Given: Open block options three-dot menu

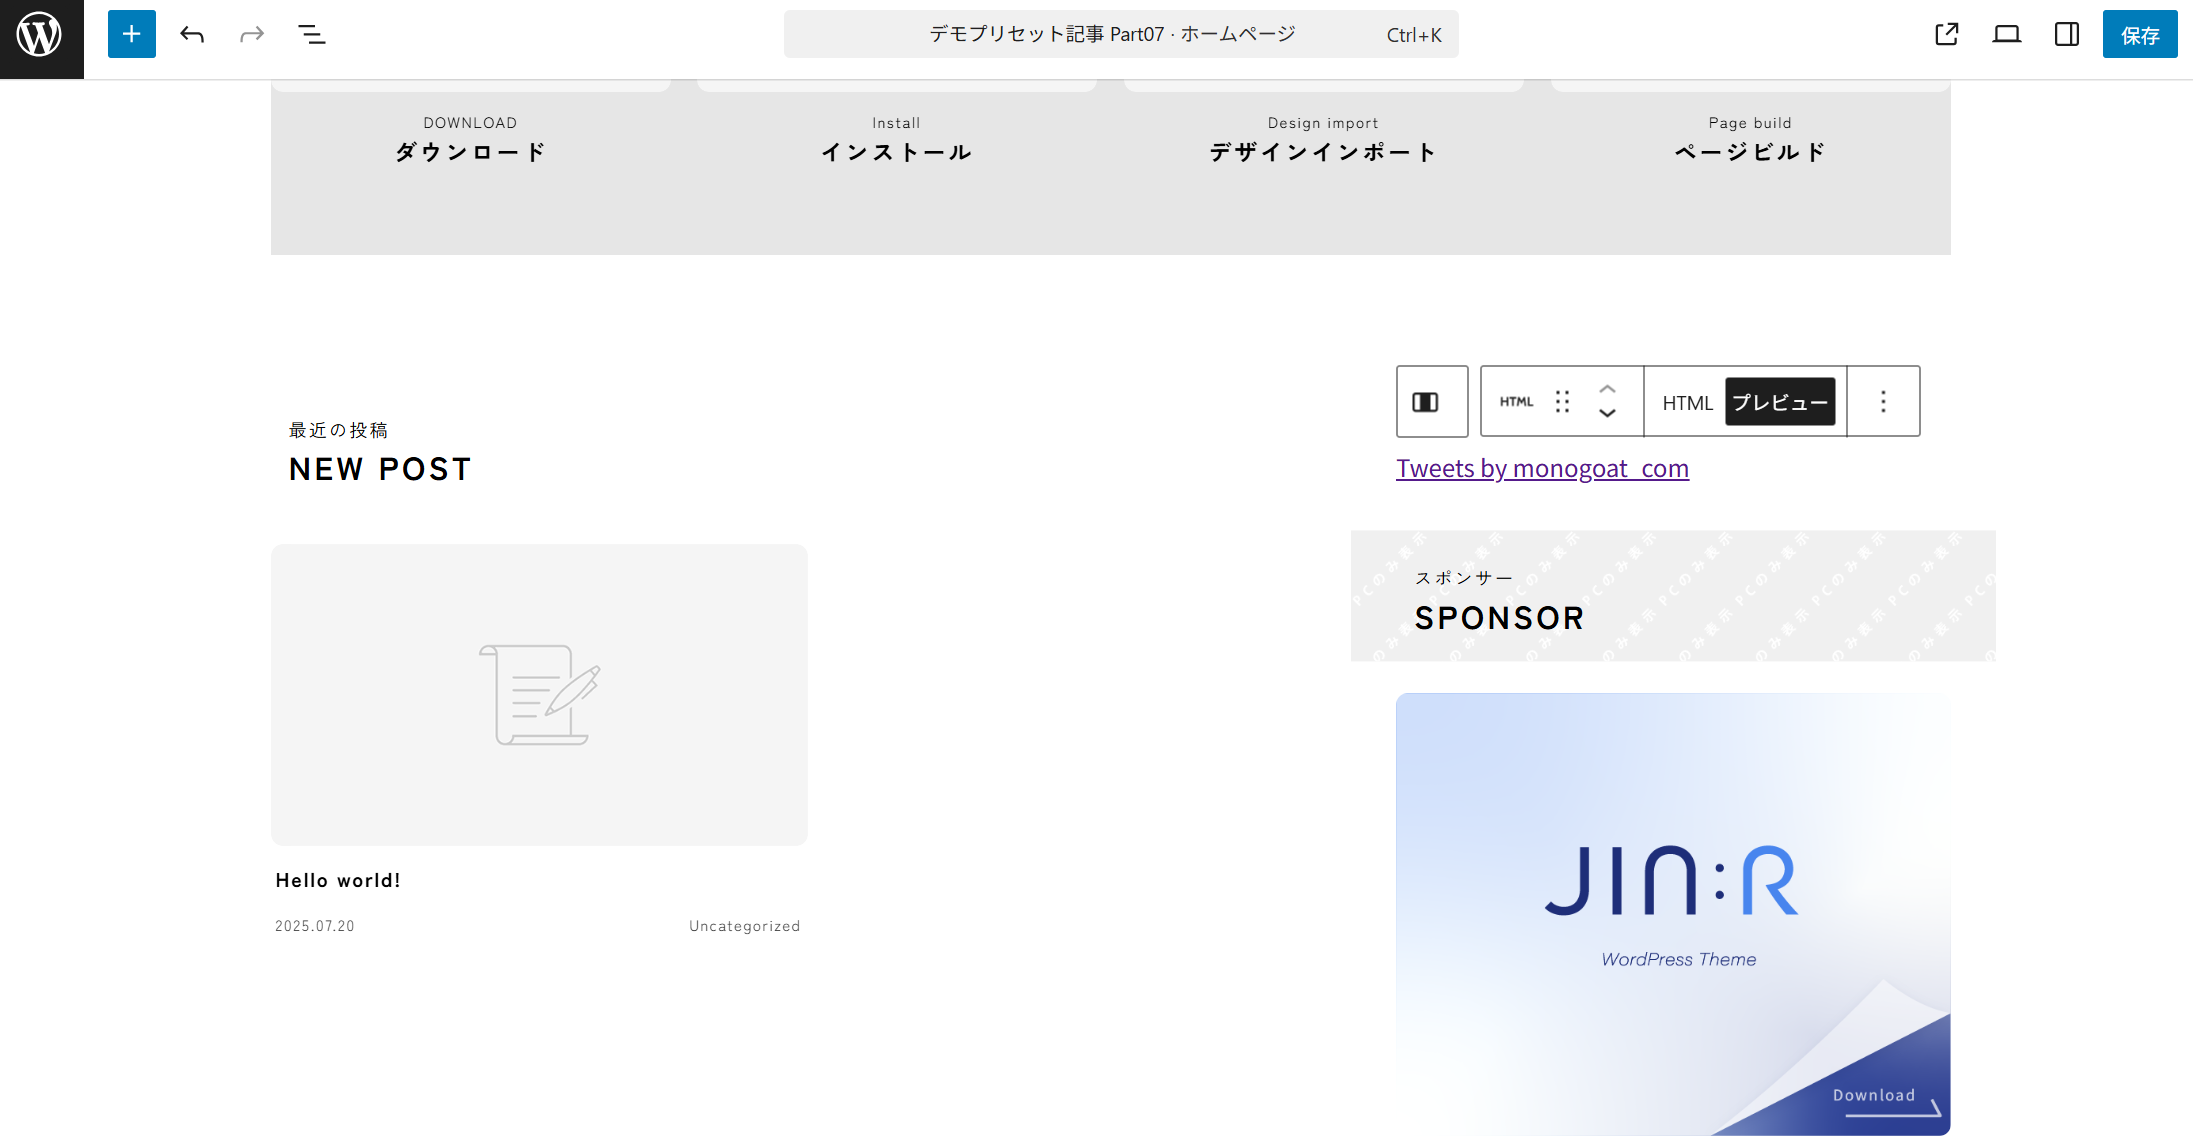Looking at the screenshot, I should pos(1883,401).
